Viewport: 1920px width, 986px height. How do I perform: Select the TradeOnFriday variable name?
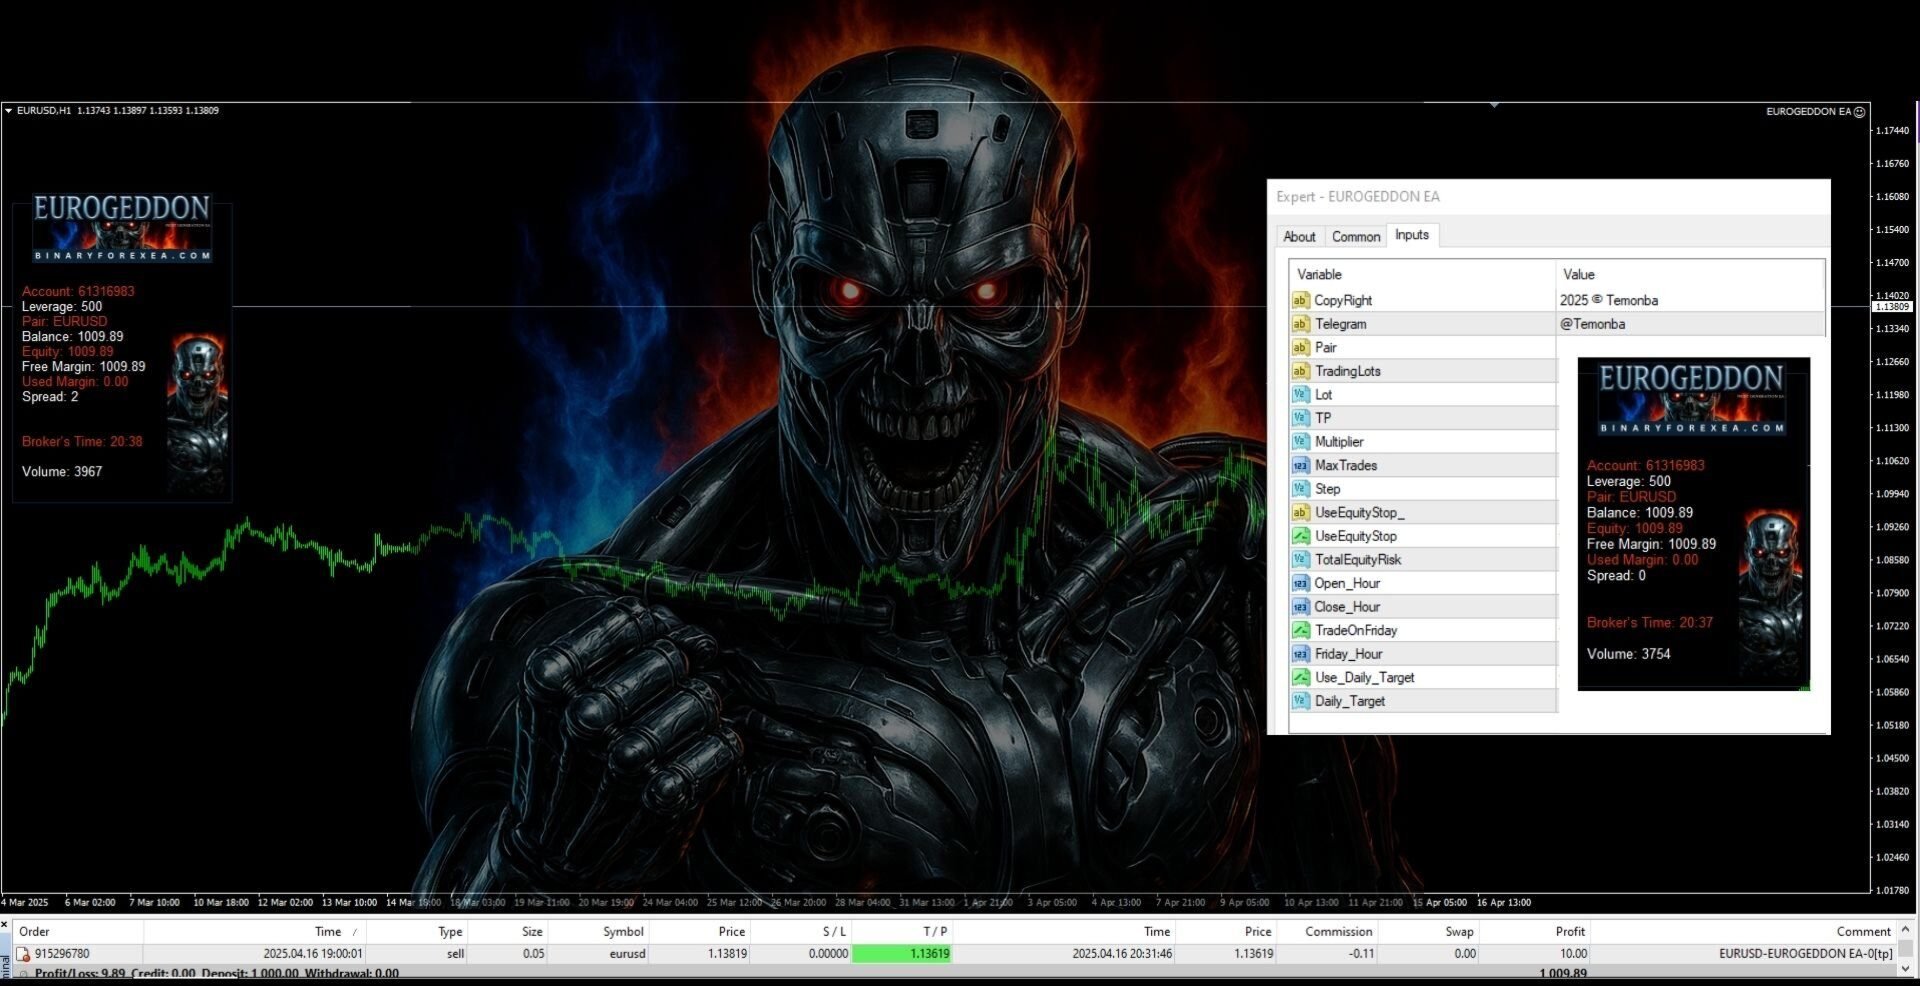coord(1355,630)
